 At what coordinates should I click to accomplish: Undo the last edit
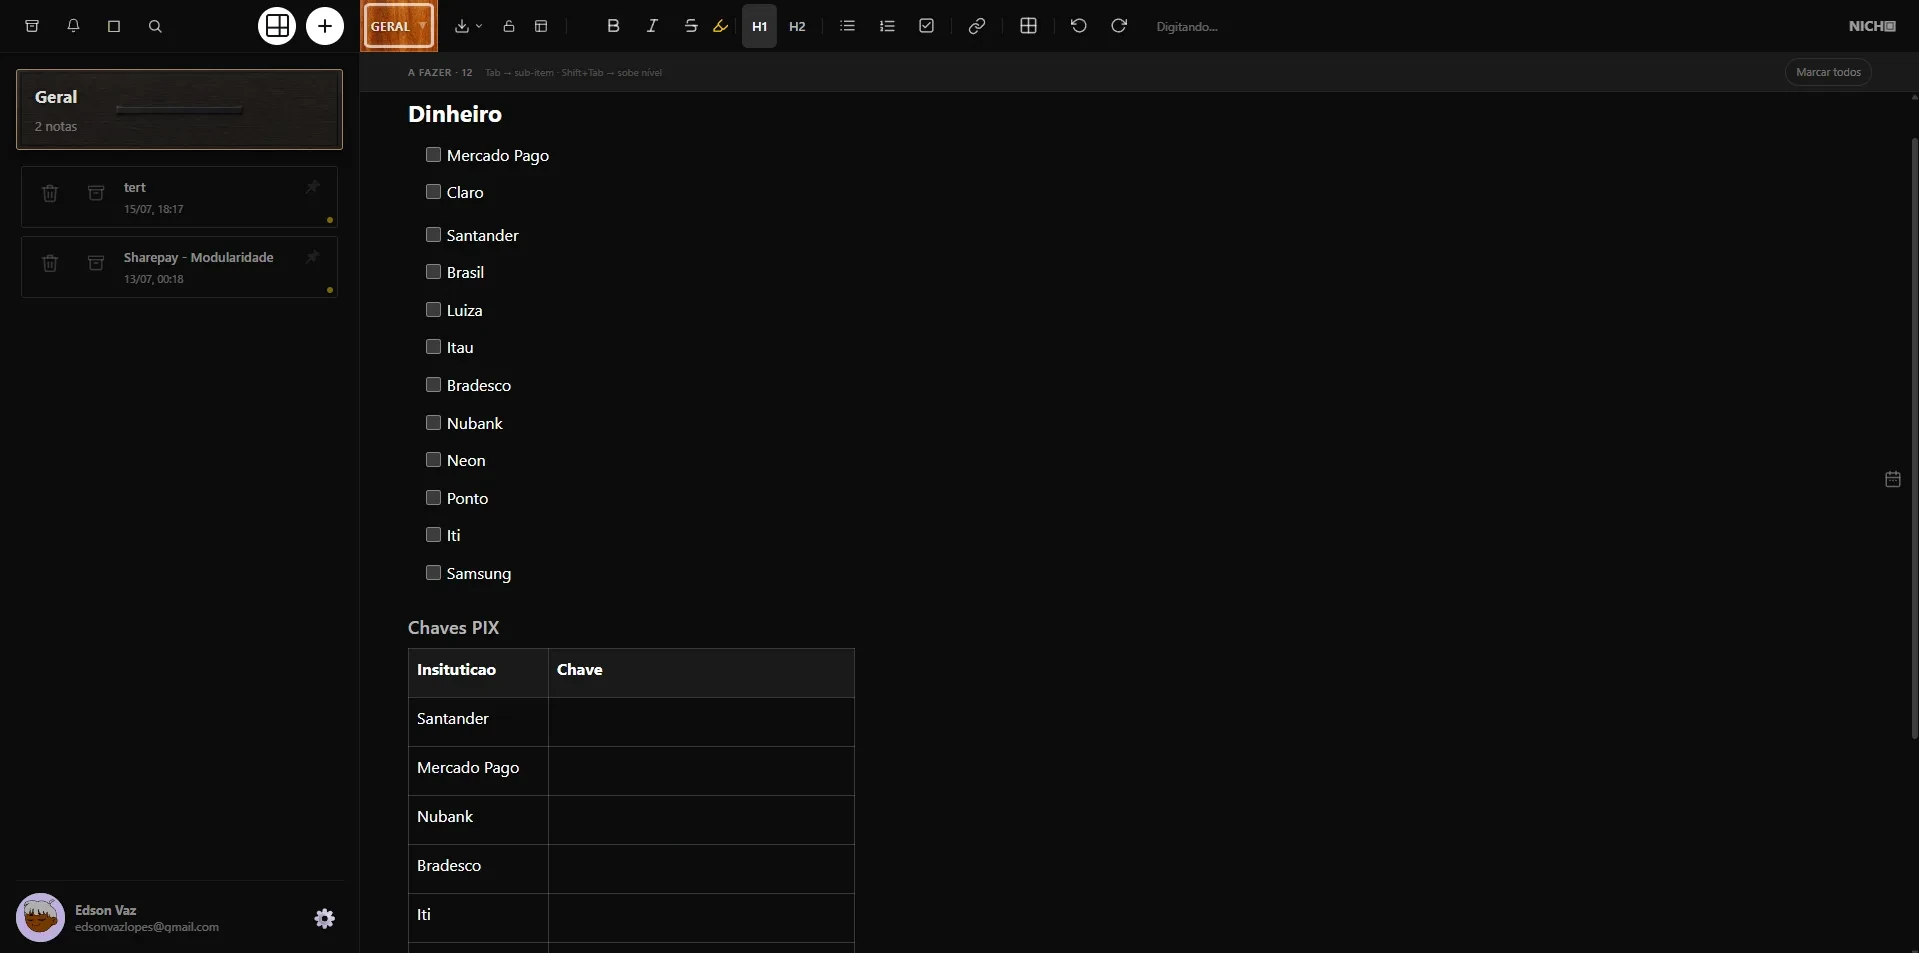pyautogui.click(x=1079, y=26)
